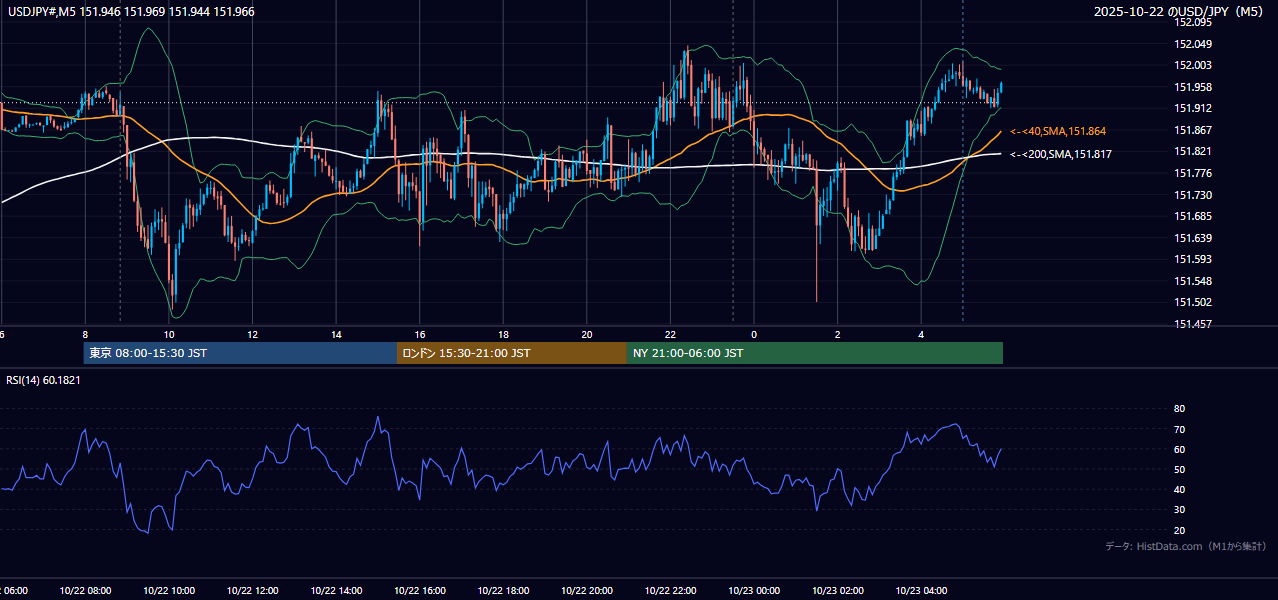This screenshot has width=1278, height=600.
Task: Click the 10/22 08:00 date axis label
Action: (85, 591)
